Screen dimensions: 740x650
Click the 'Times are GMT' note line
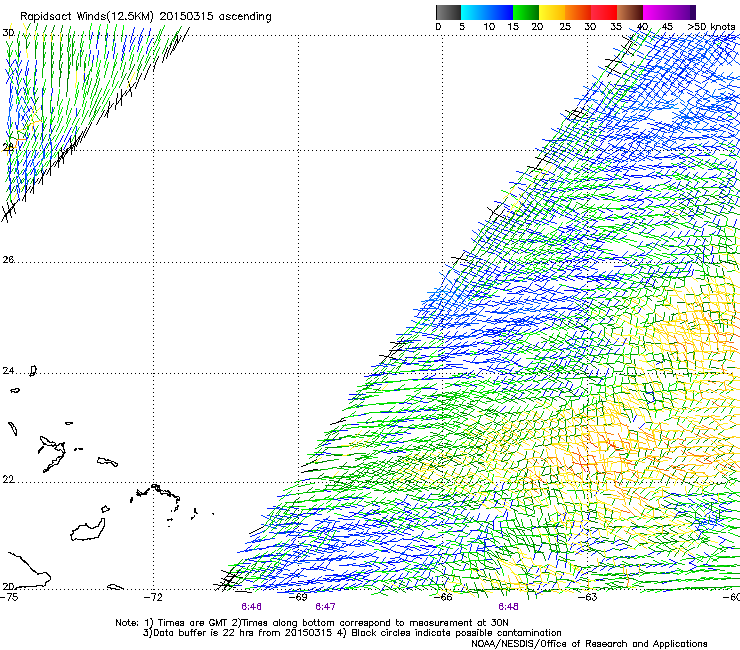pos(311,623)
